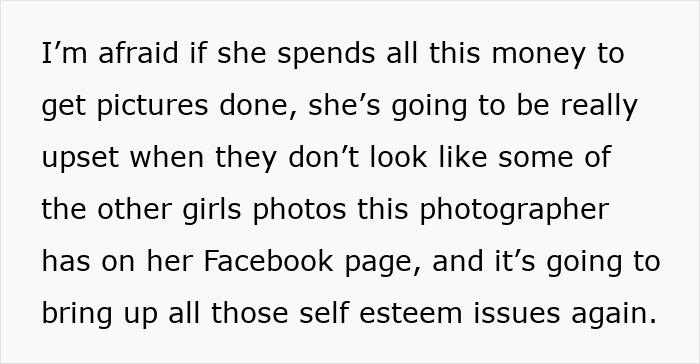Click the word "bring" in last line
The width and height of the screenshot is (700, 364).
point(77,314)
